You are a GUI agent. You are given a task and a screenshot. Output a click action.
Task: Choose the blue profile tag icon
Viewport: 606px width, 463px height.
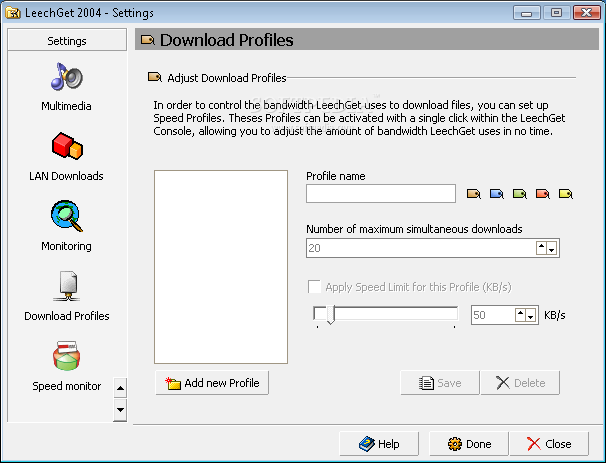pyautogui.click(x=497, y=194)
